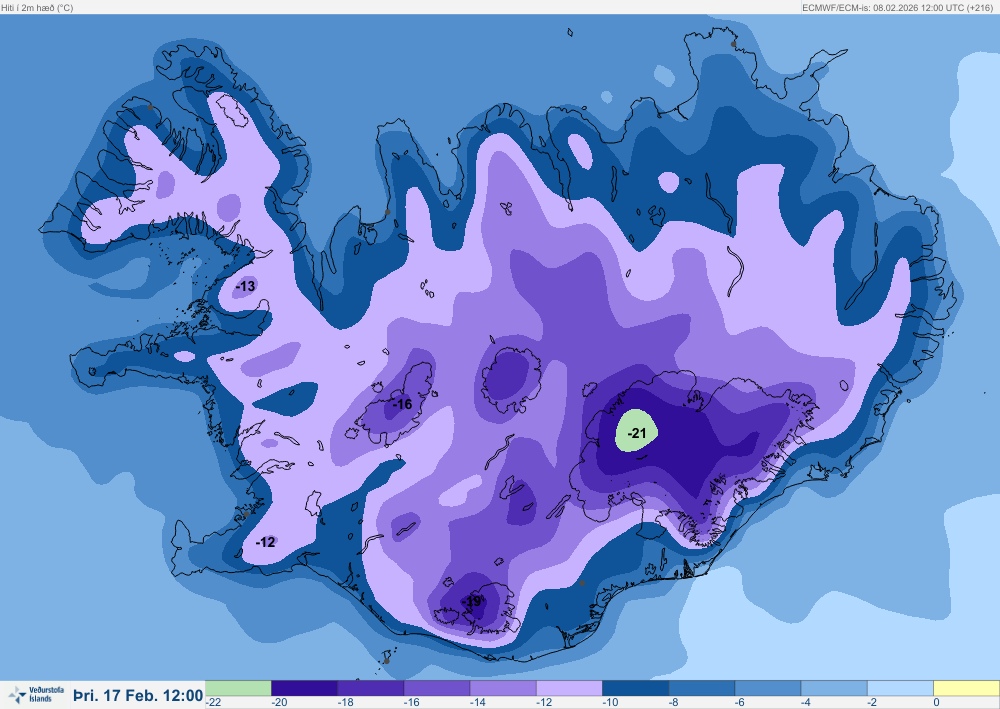Click the -12 temperature label on the map
1000x709 pixels.
(x=265, y=542)
